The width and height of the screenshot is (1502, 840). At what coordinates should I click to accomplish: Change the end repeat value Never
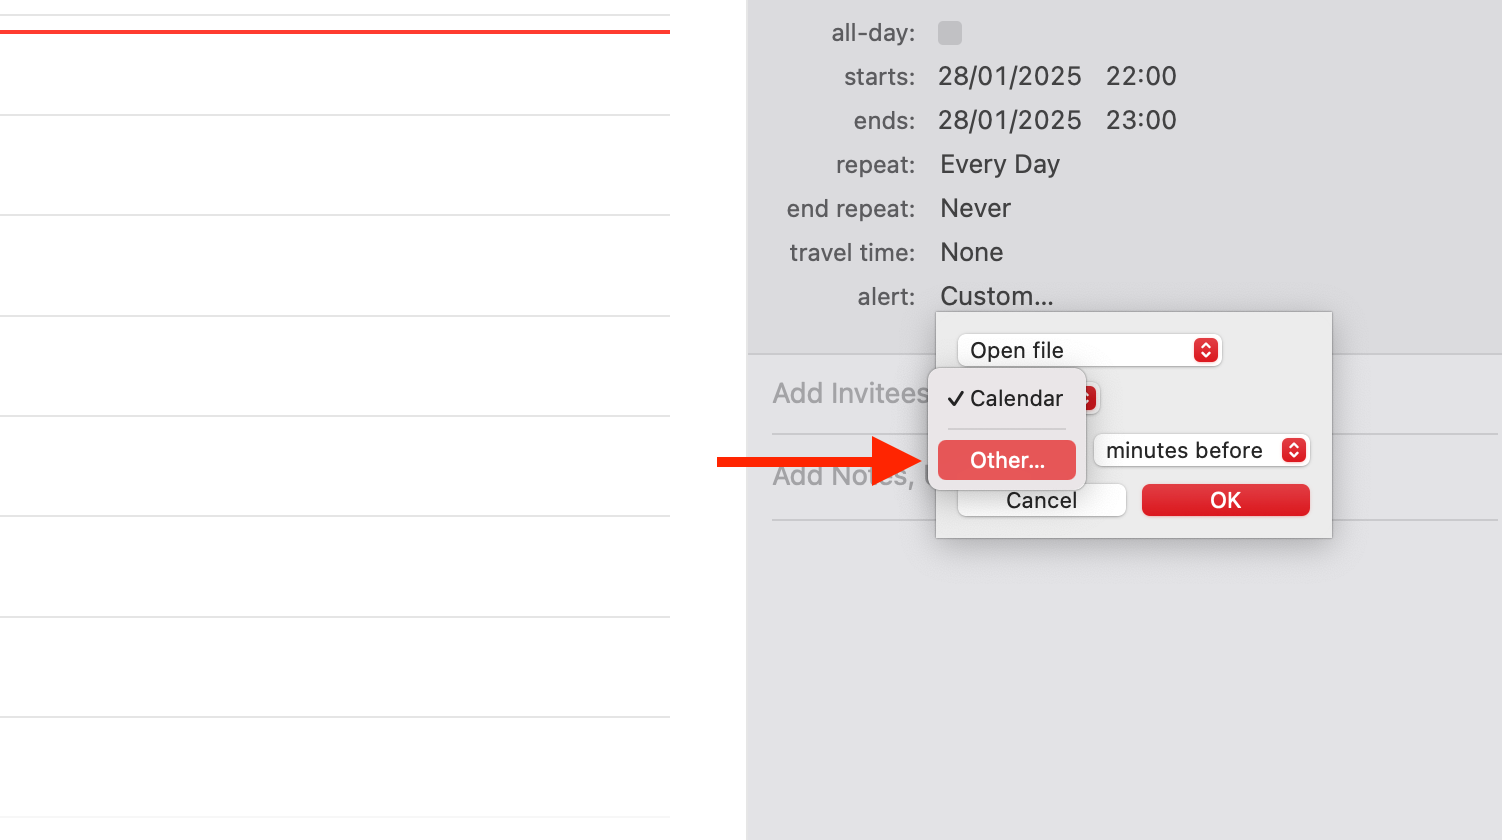(975, 208)
